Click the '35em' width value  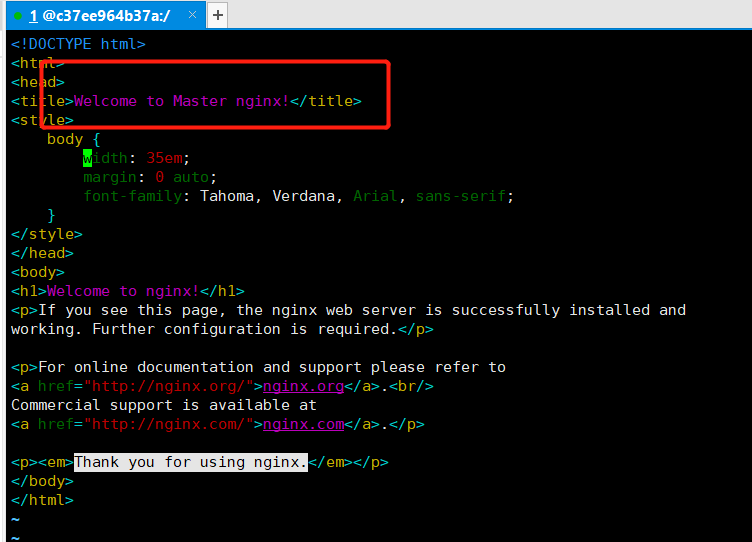pyautogui.click(x=164, y=158)
